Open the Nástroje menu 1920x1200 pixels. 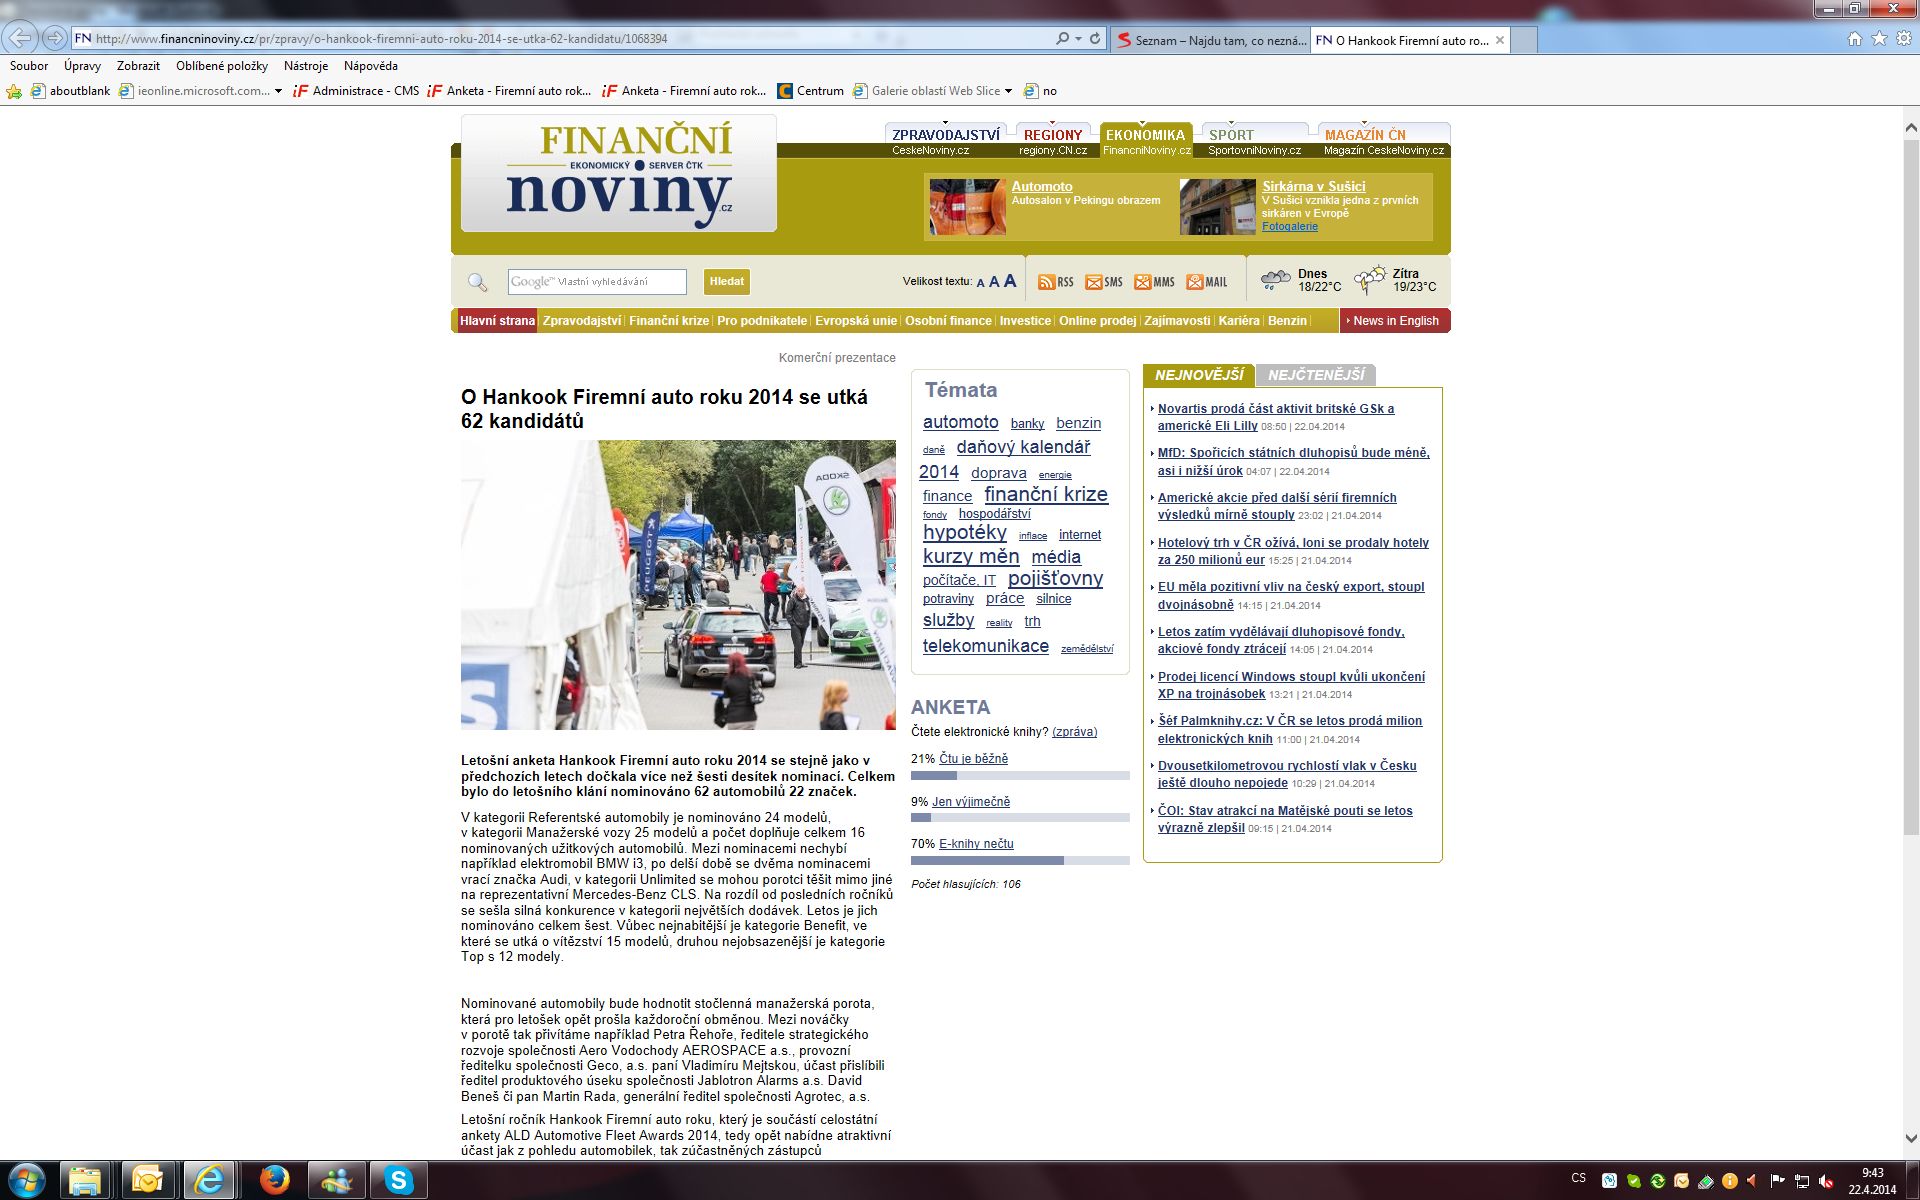(x=306, y=66)
